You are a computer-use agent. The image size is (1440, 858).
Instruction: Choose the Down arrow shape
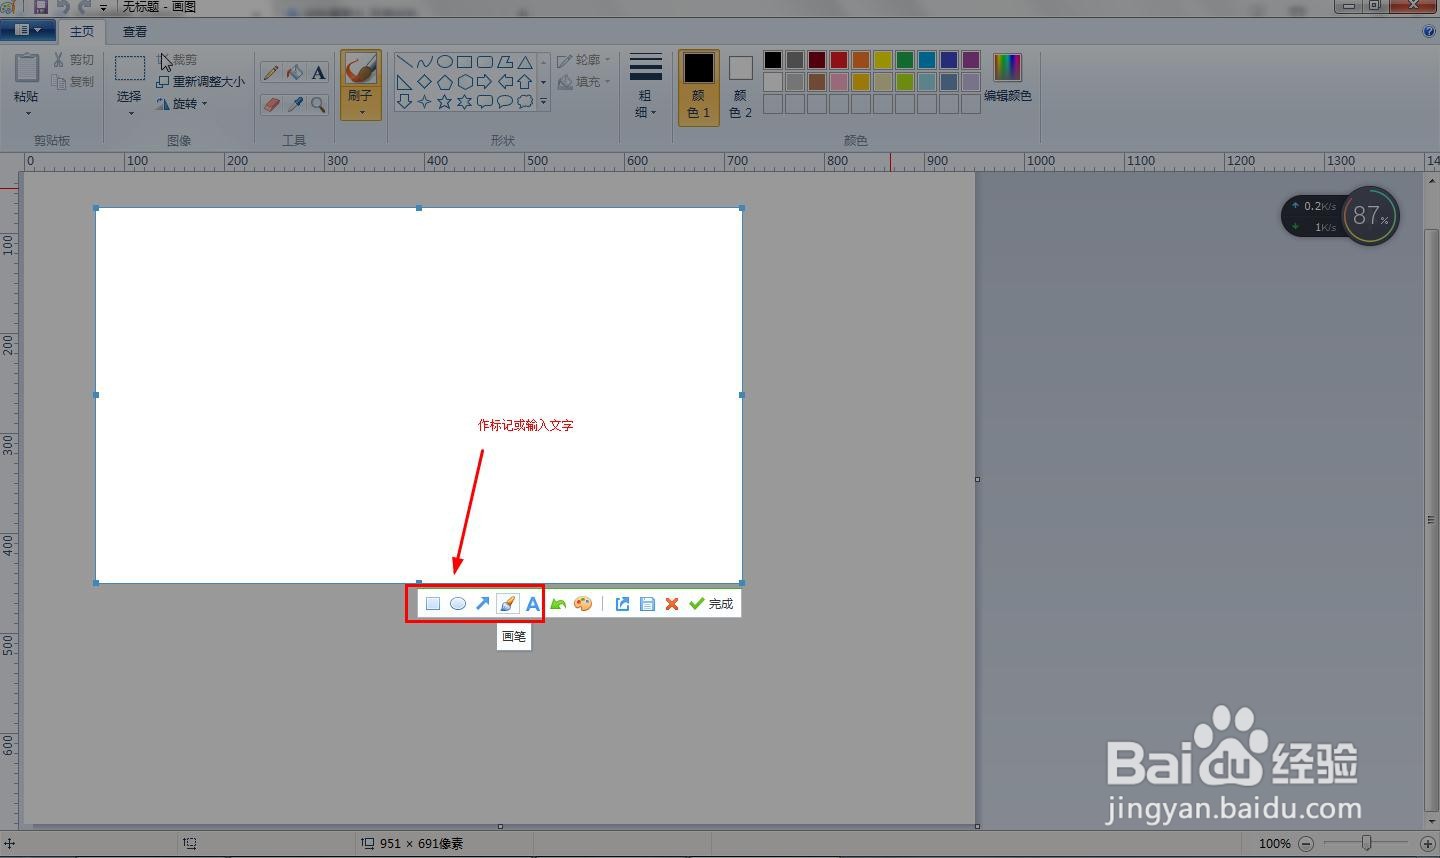tap(404, 102)
